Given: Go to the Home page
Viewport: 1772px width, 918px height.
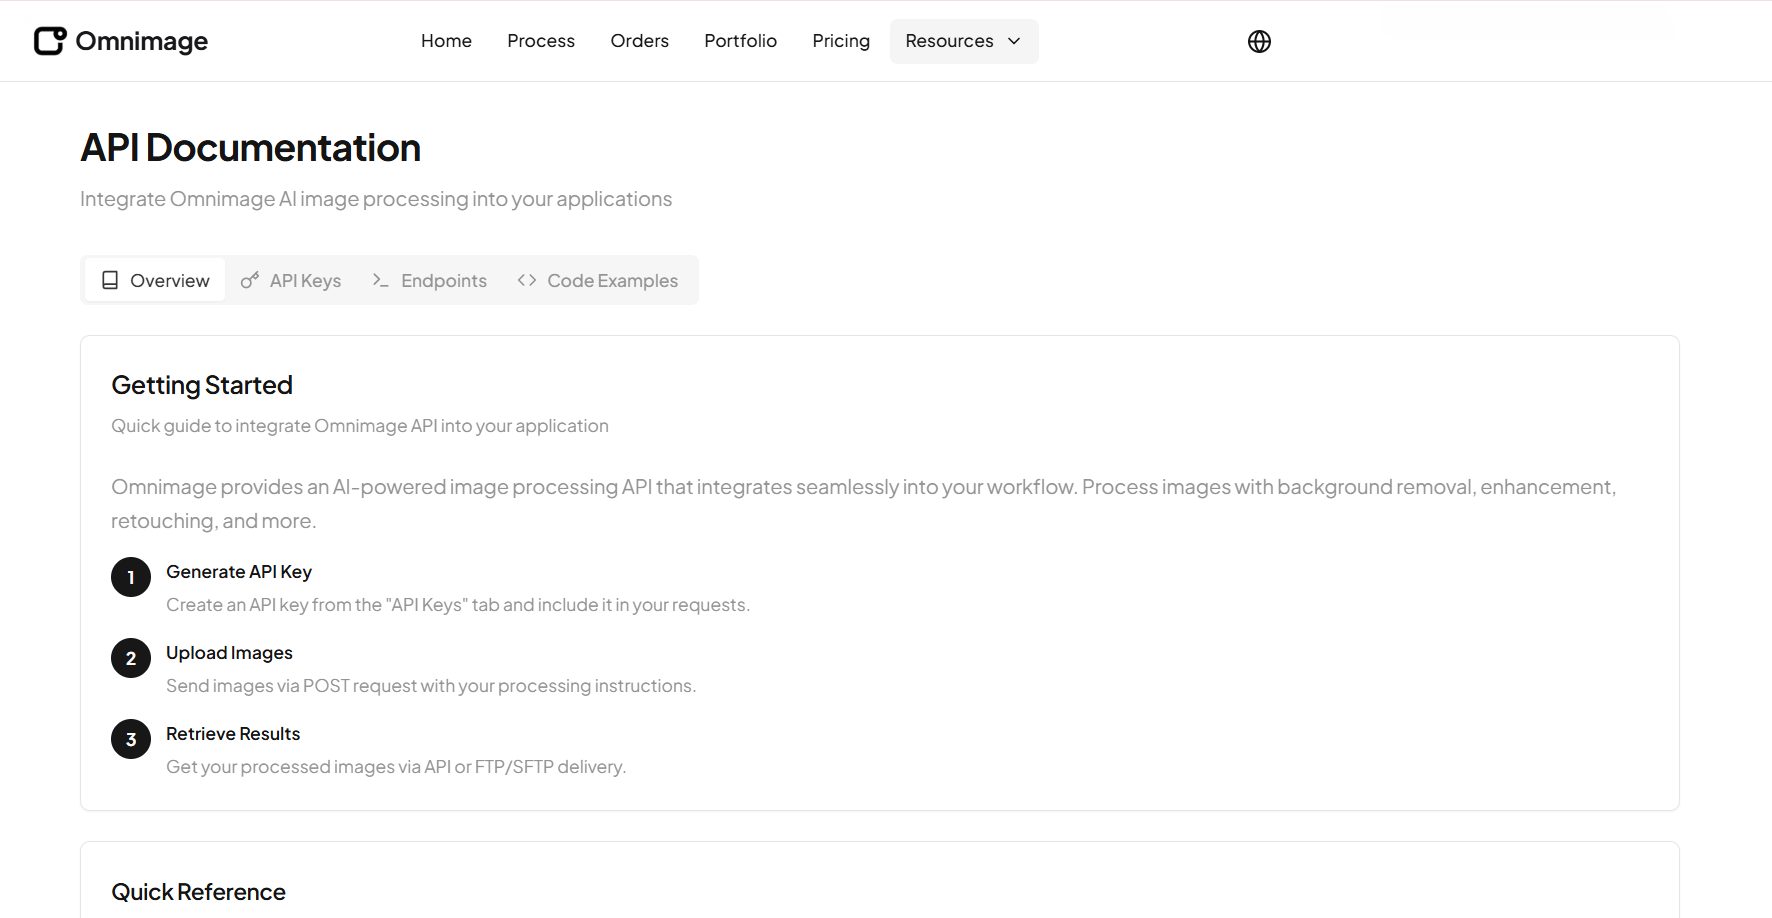Looking at the screenshot, I should coord(446,41).
